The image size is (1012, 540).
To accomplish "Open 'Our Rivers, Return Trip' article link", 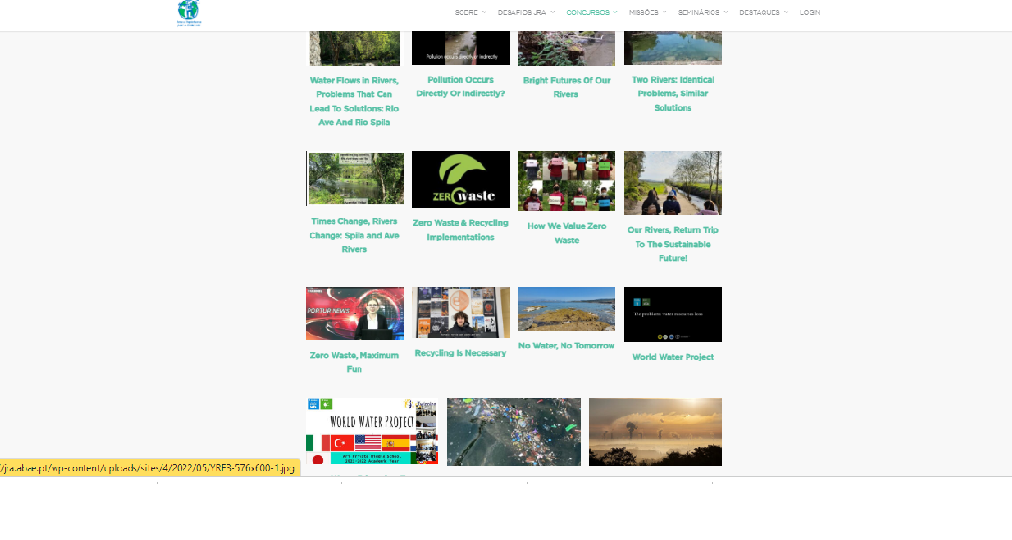I will coord(672,244).
